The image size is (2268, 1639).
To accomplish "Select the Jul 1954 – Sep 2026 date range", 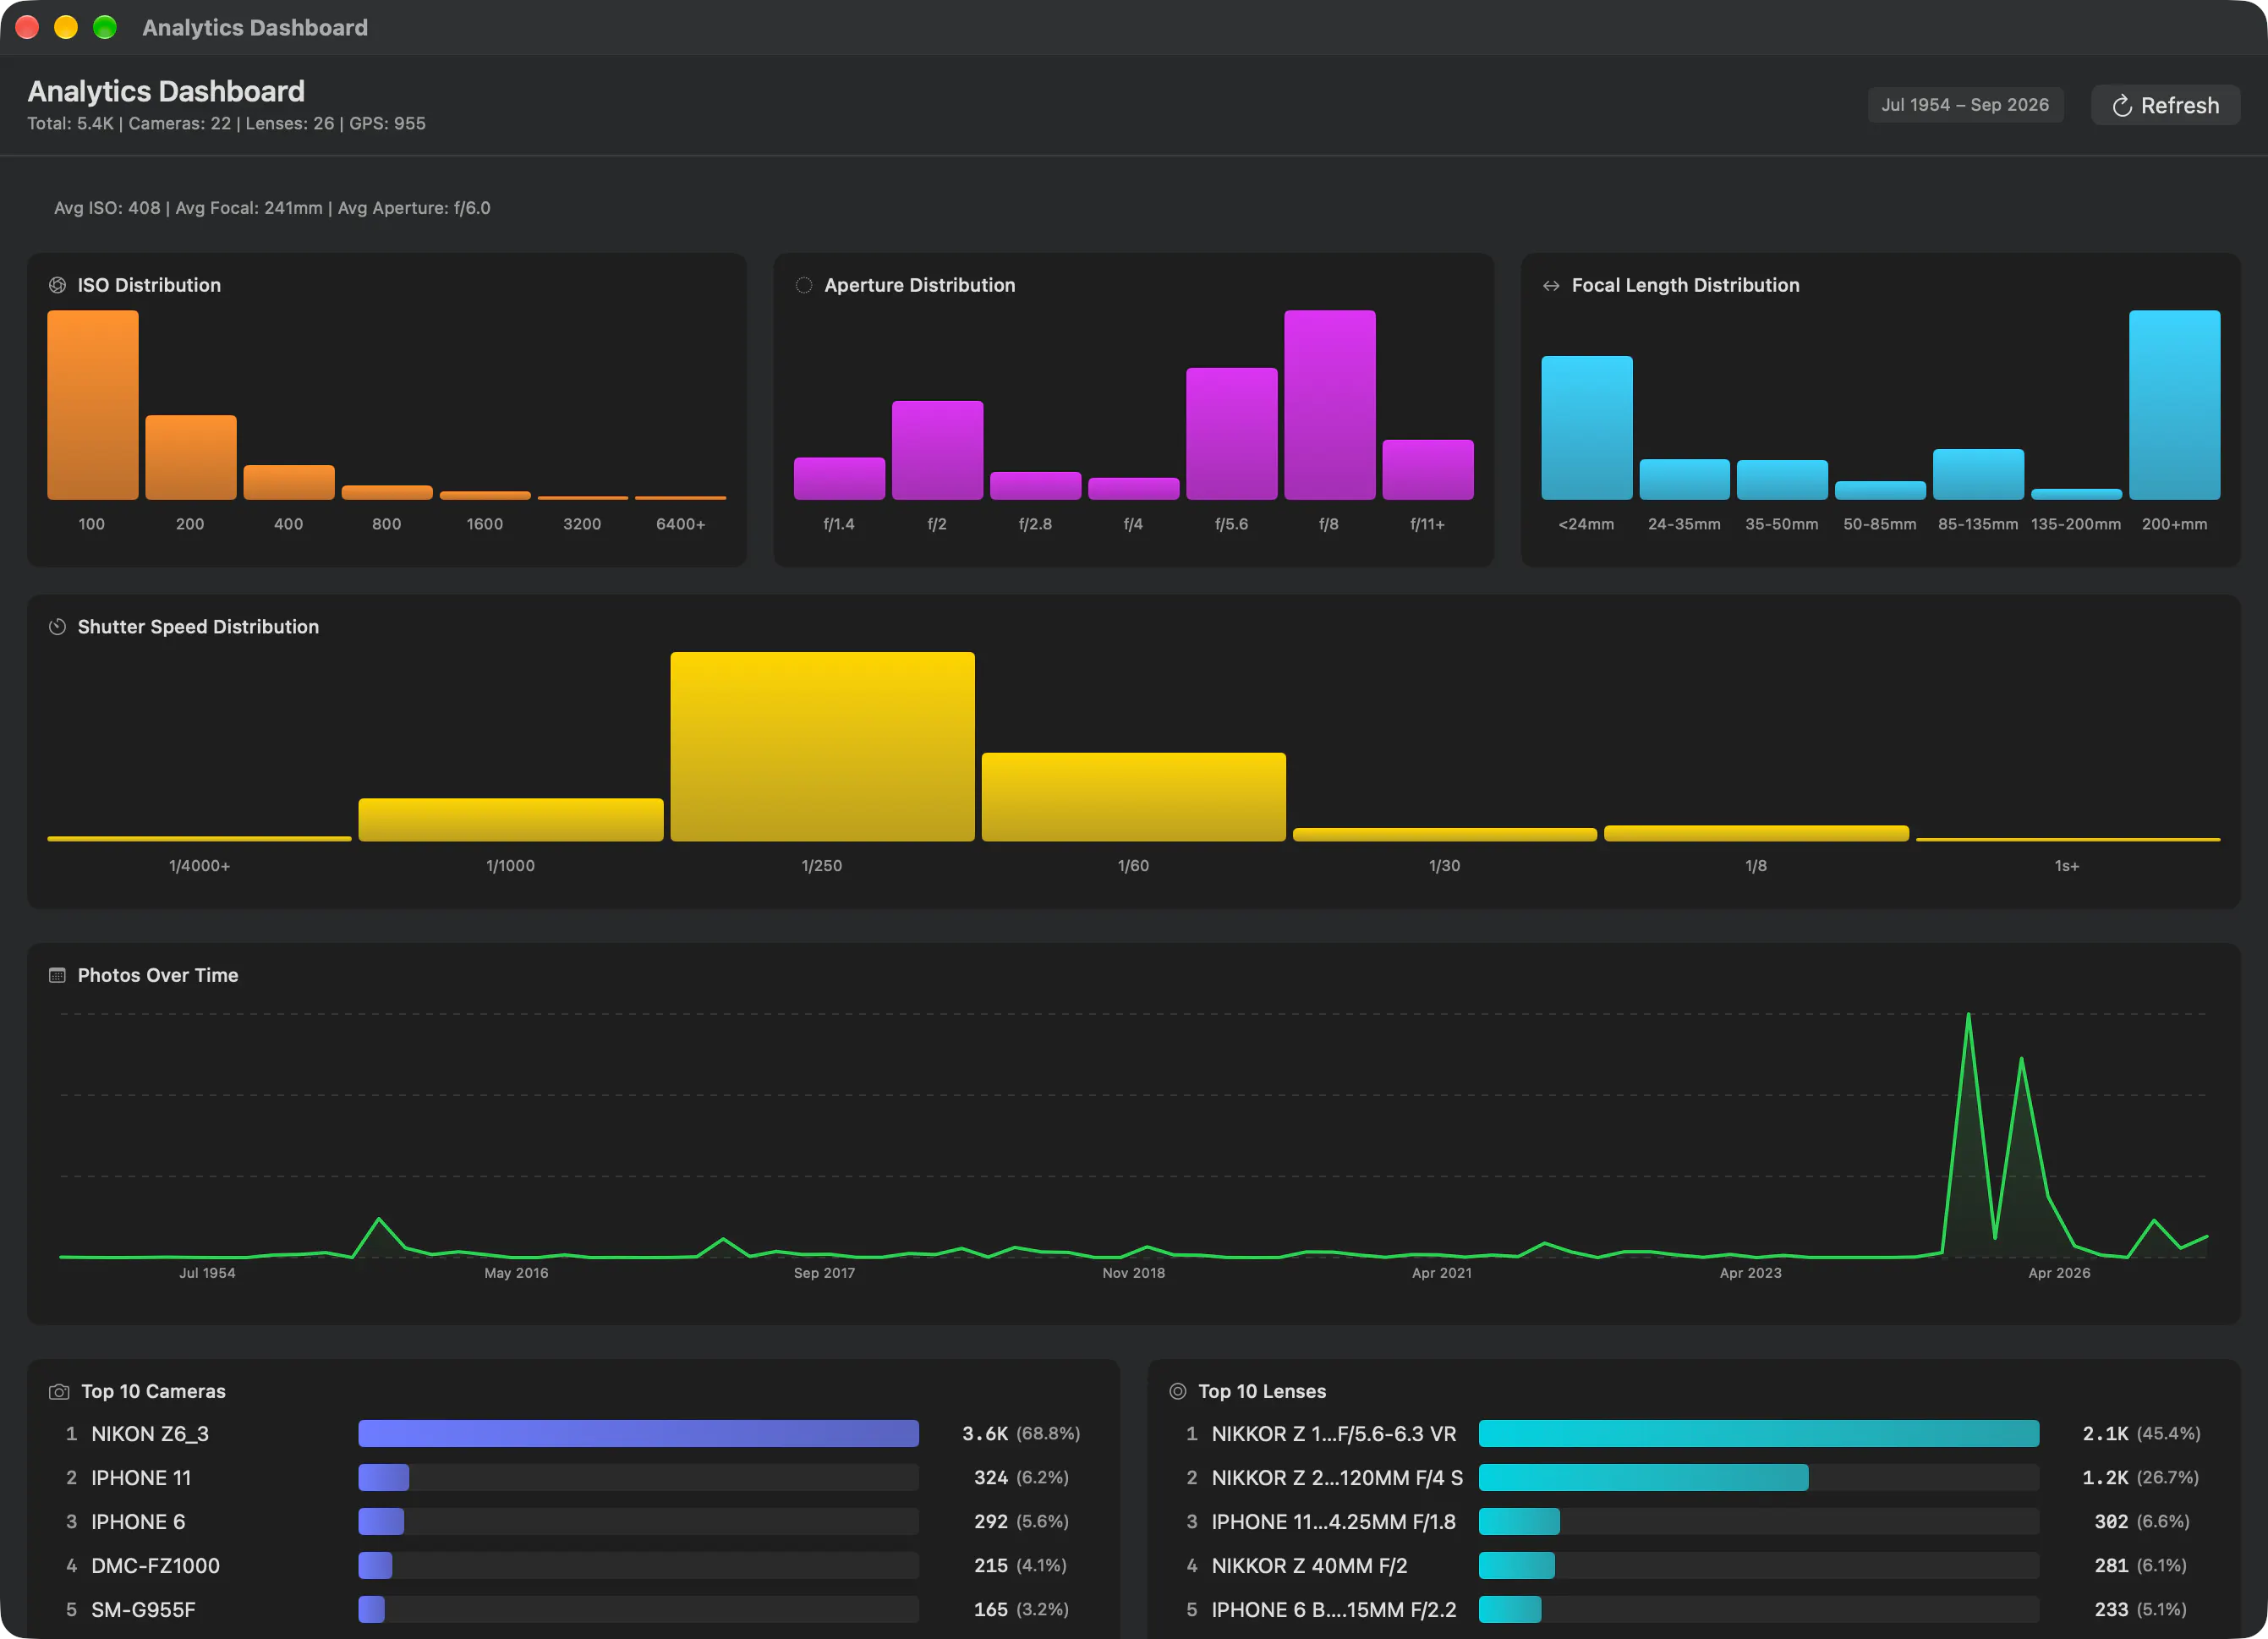I will tap(1965, 105).
